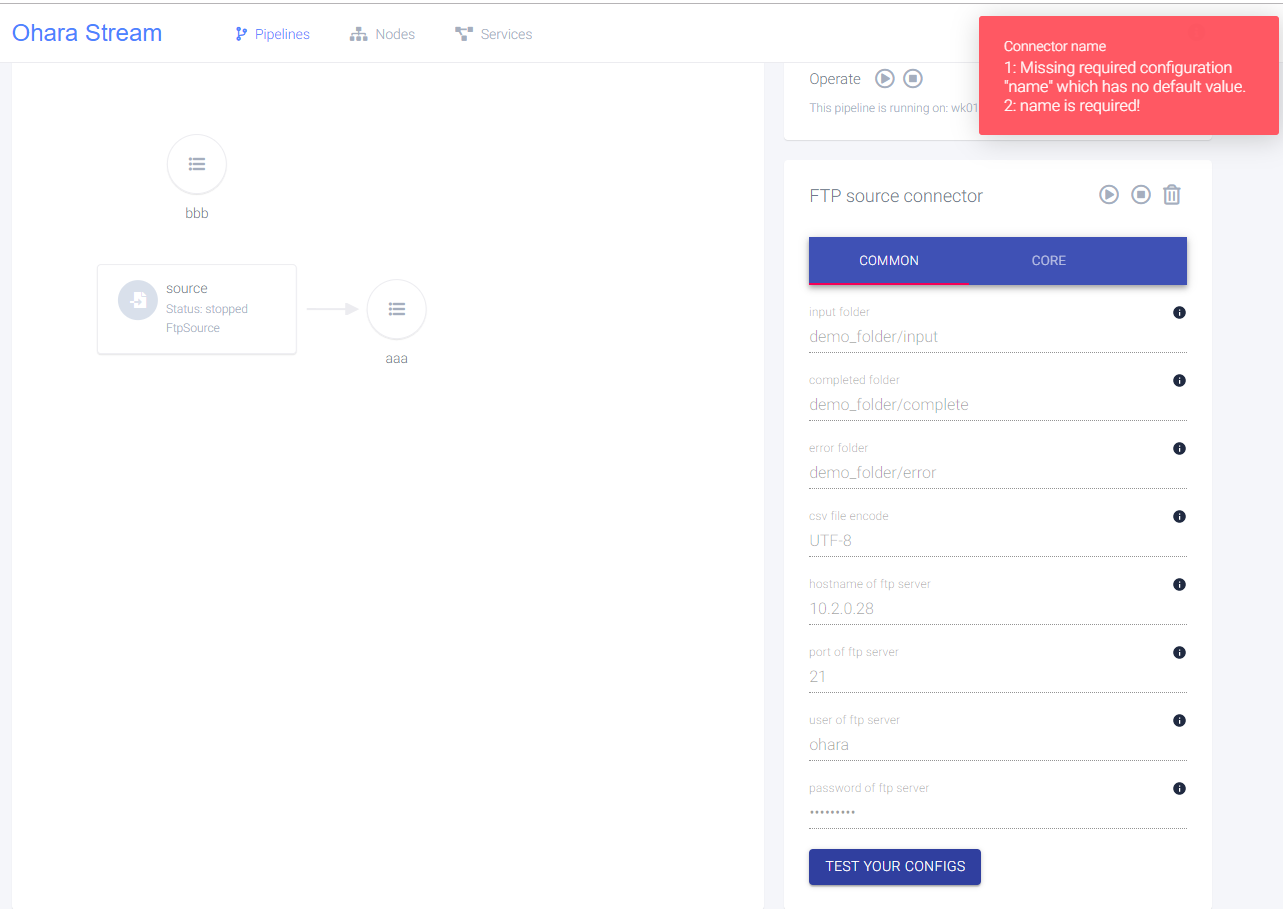Edit the port of ftp server field
Screen dimensions: 1283x909
click(998, 677)
